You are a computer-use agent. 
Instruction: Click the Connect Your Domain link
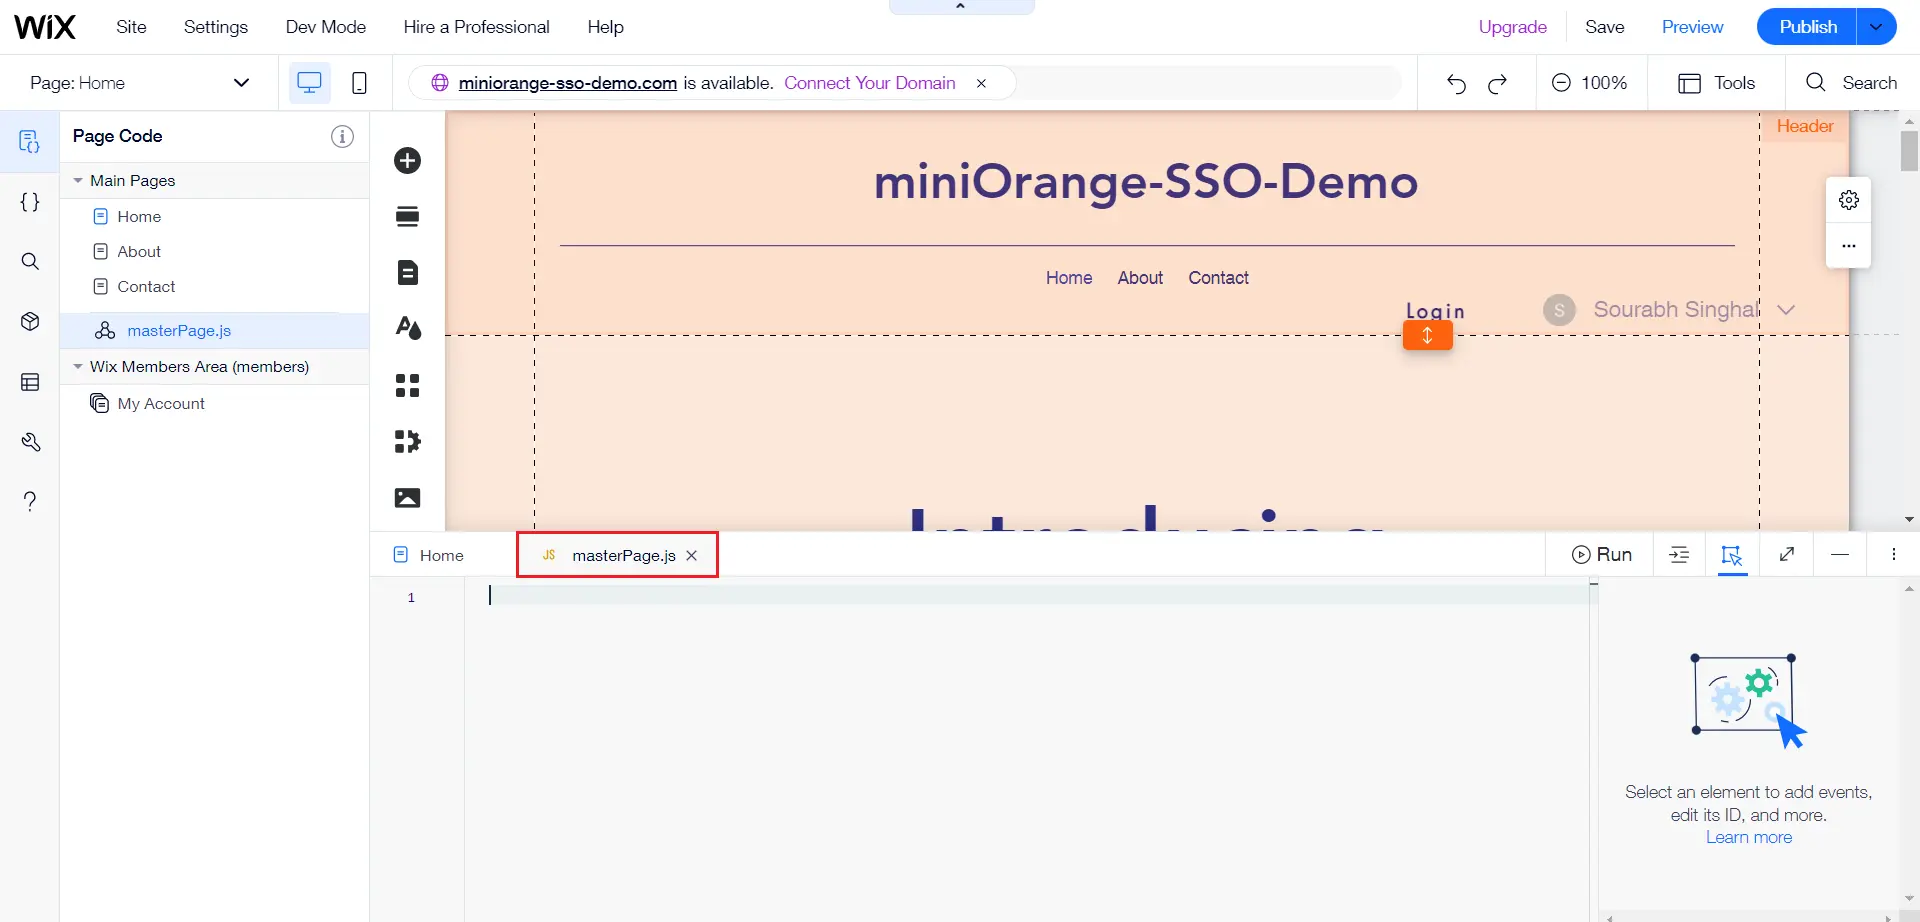pyautogui.click(x=870, y=83)
